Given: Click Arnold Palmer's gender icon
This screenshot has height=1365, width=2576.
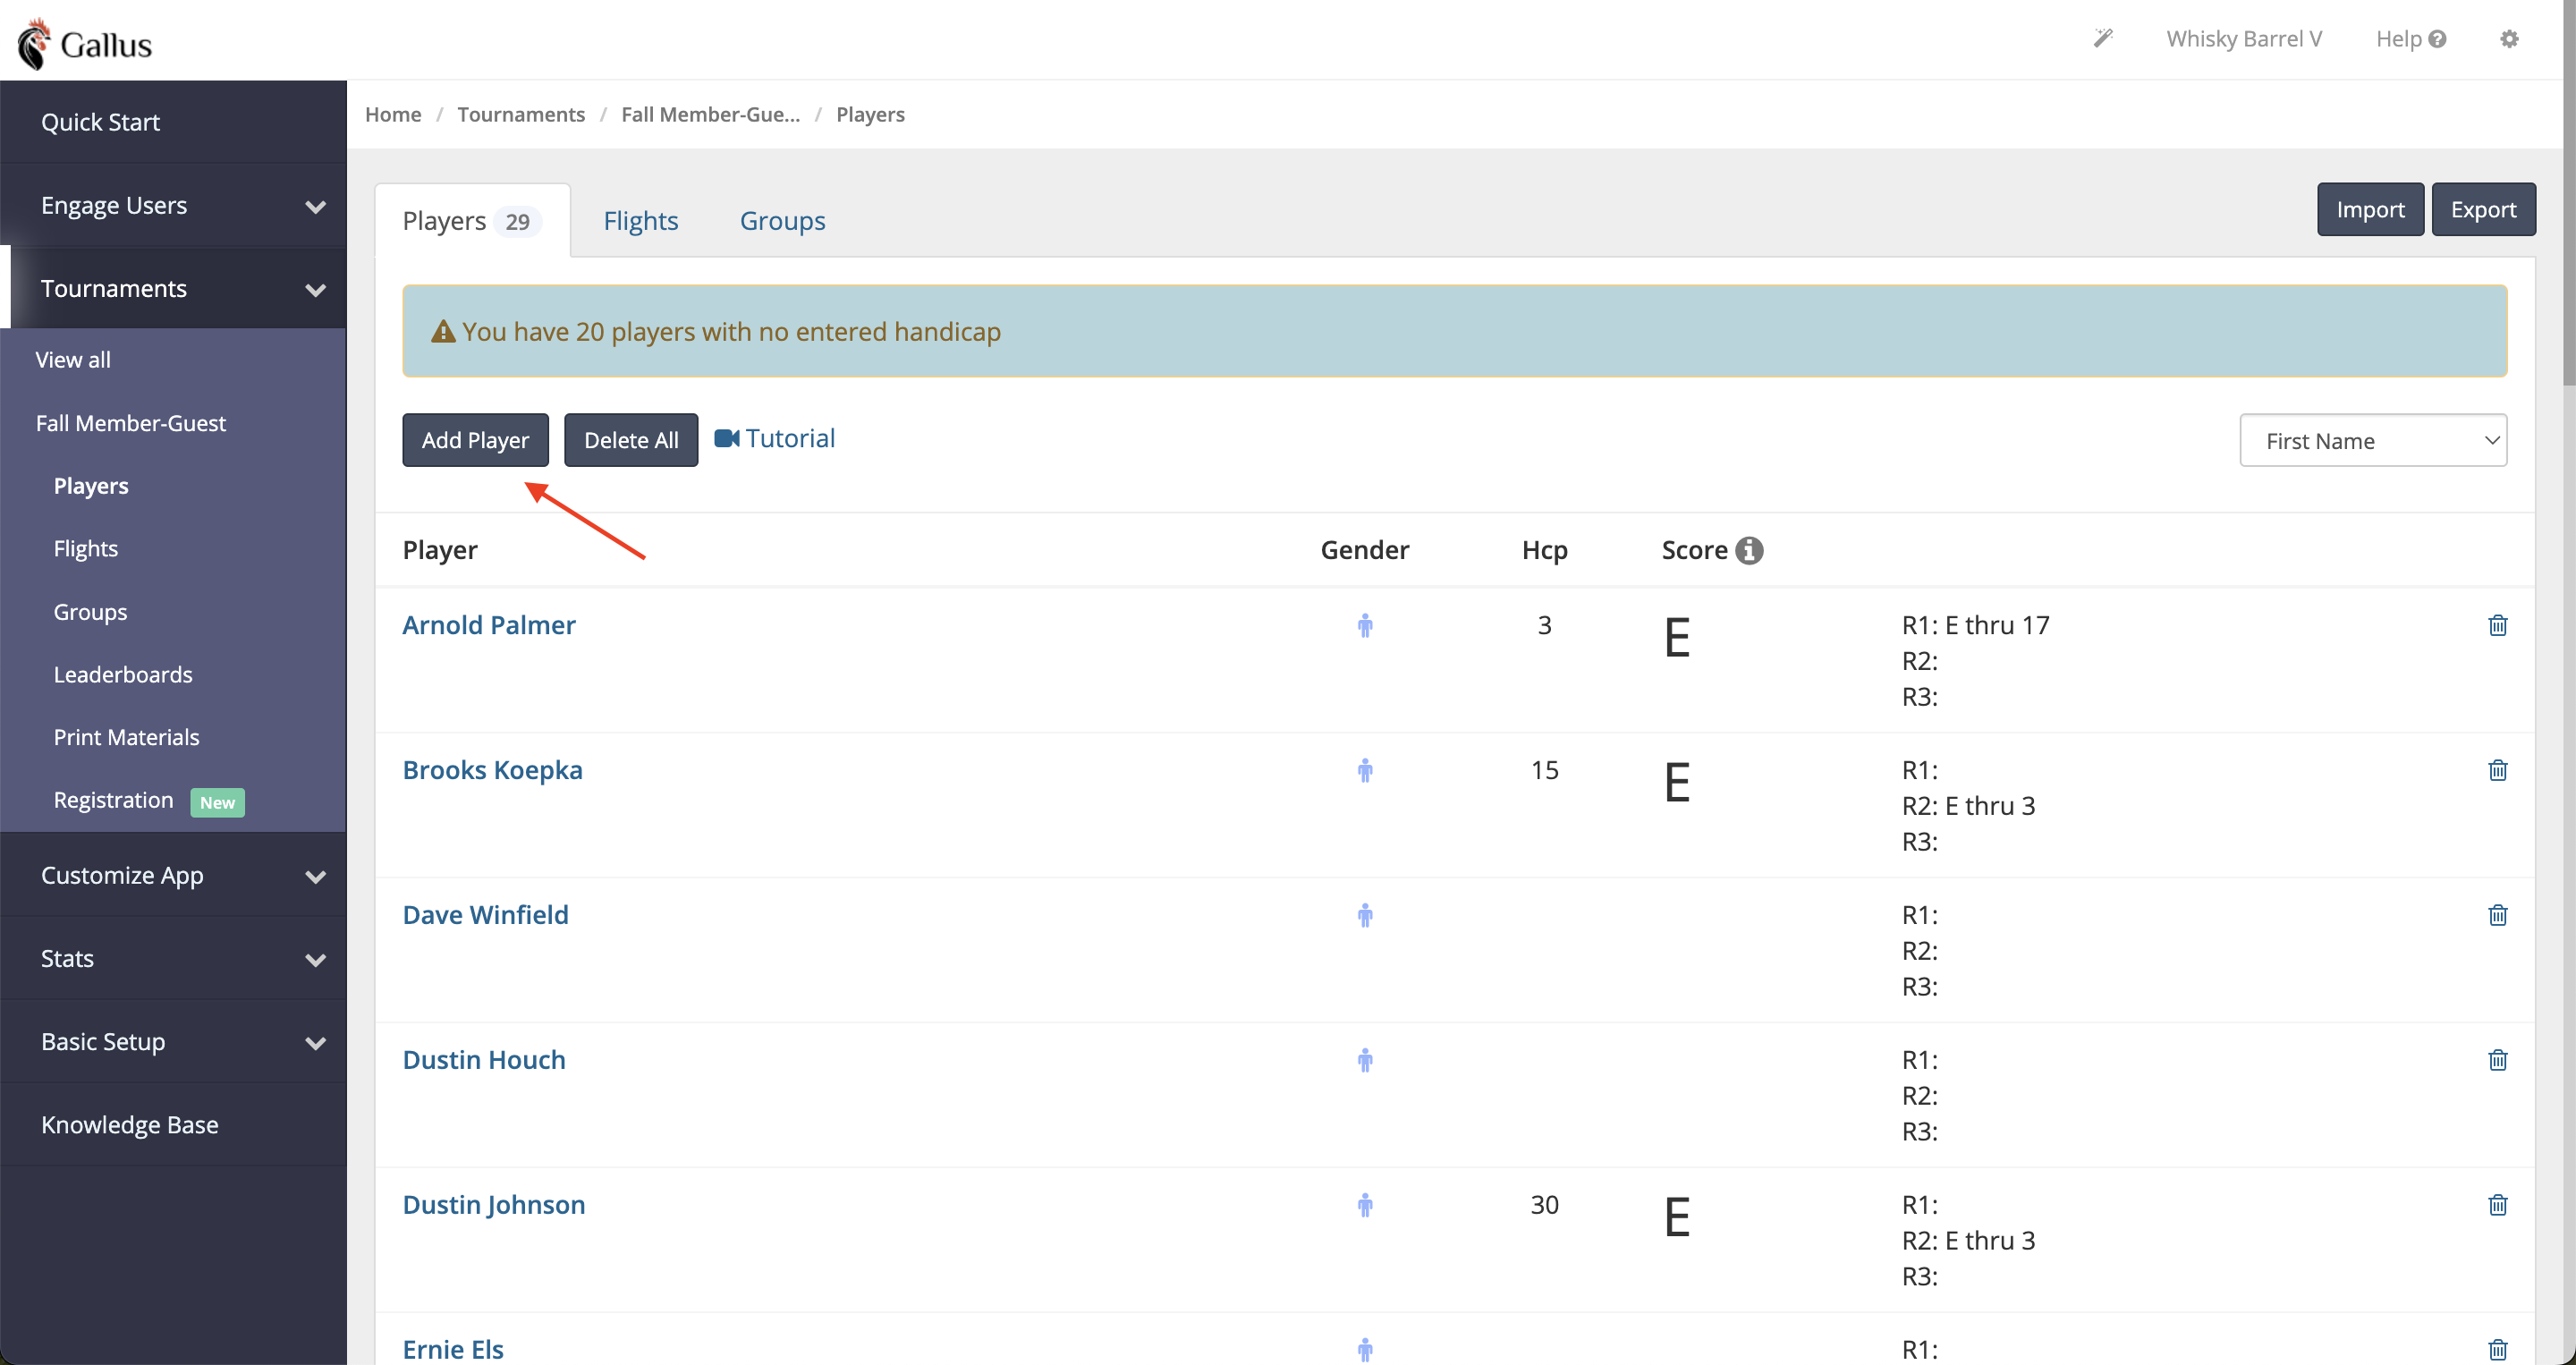Looking at the screenshot, I should (x=1365, y=626).
